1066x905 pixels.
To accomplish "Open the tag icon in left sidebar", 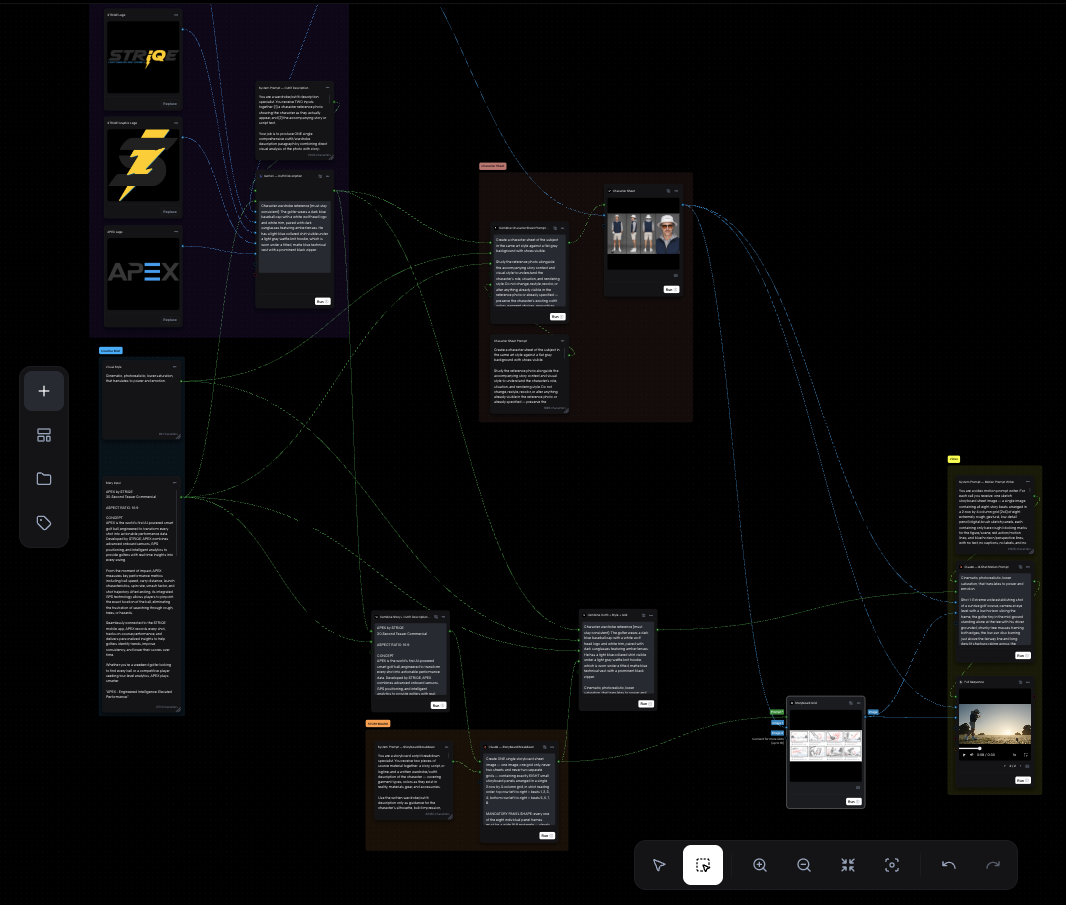I will click(x=44, y=523).
